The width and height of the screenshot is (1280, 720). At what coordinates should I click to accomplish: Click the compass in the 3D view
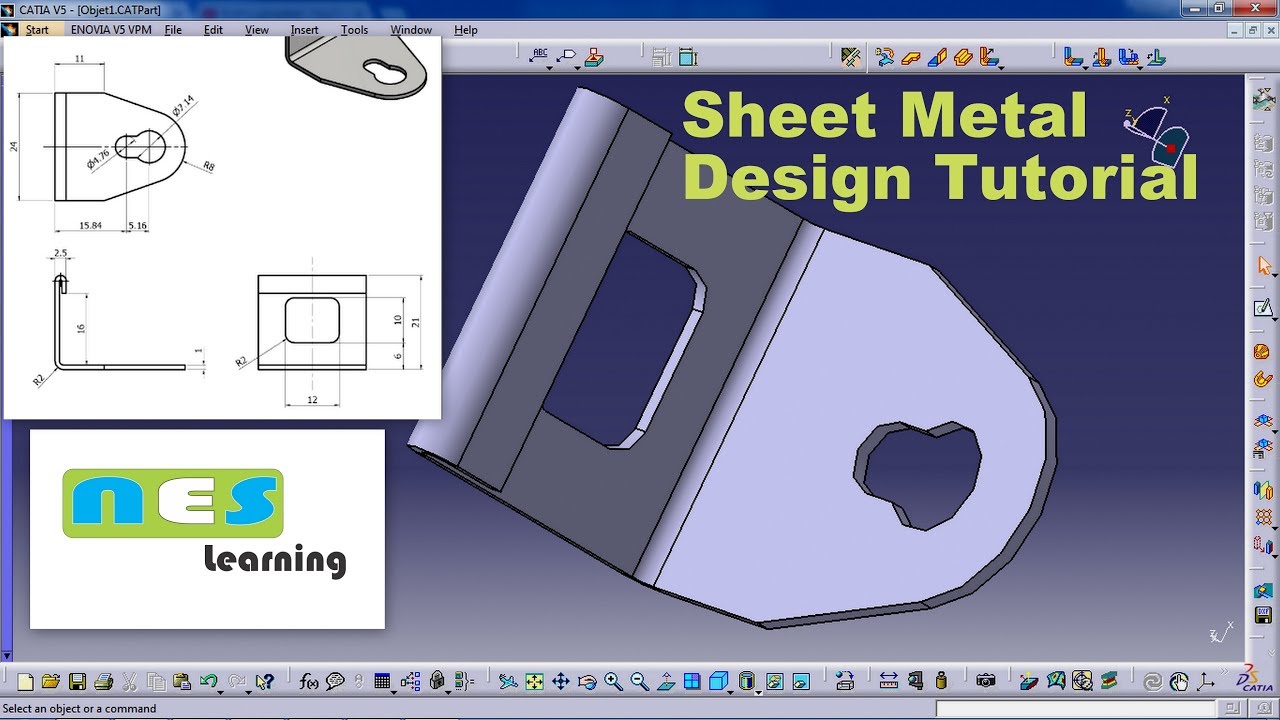coord(1157,133)
